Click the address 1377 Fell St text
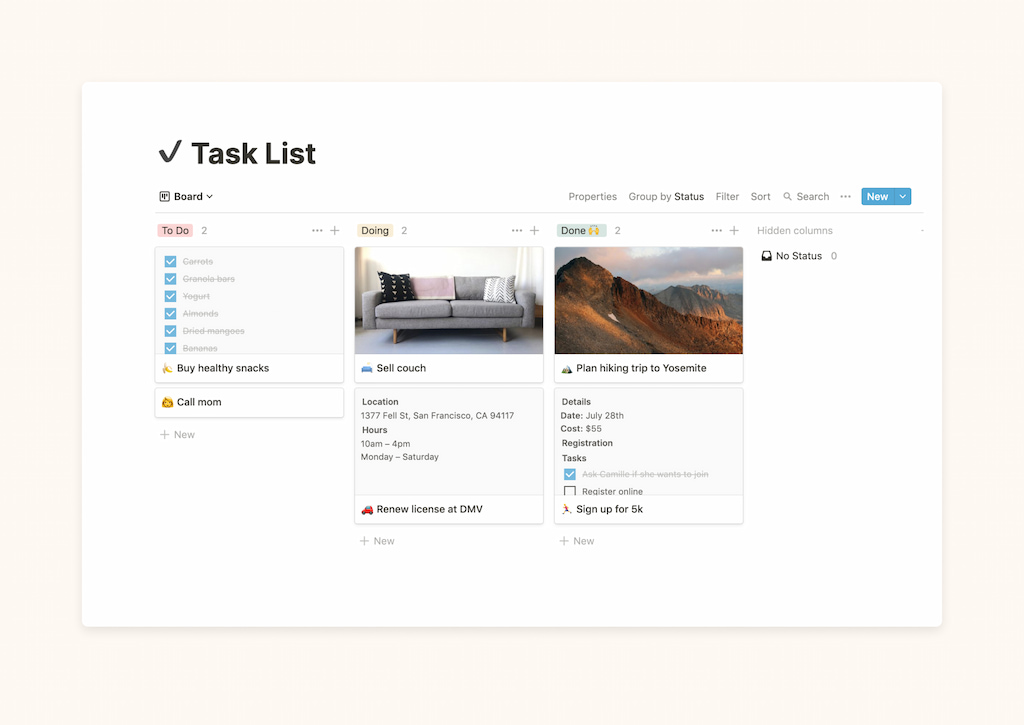Screen dimensions: 1024x725 pos(438,415)
